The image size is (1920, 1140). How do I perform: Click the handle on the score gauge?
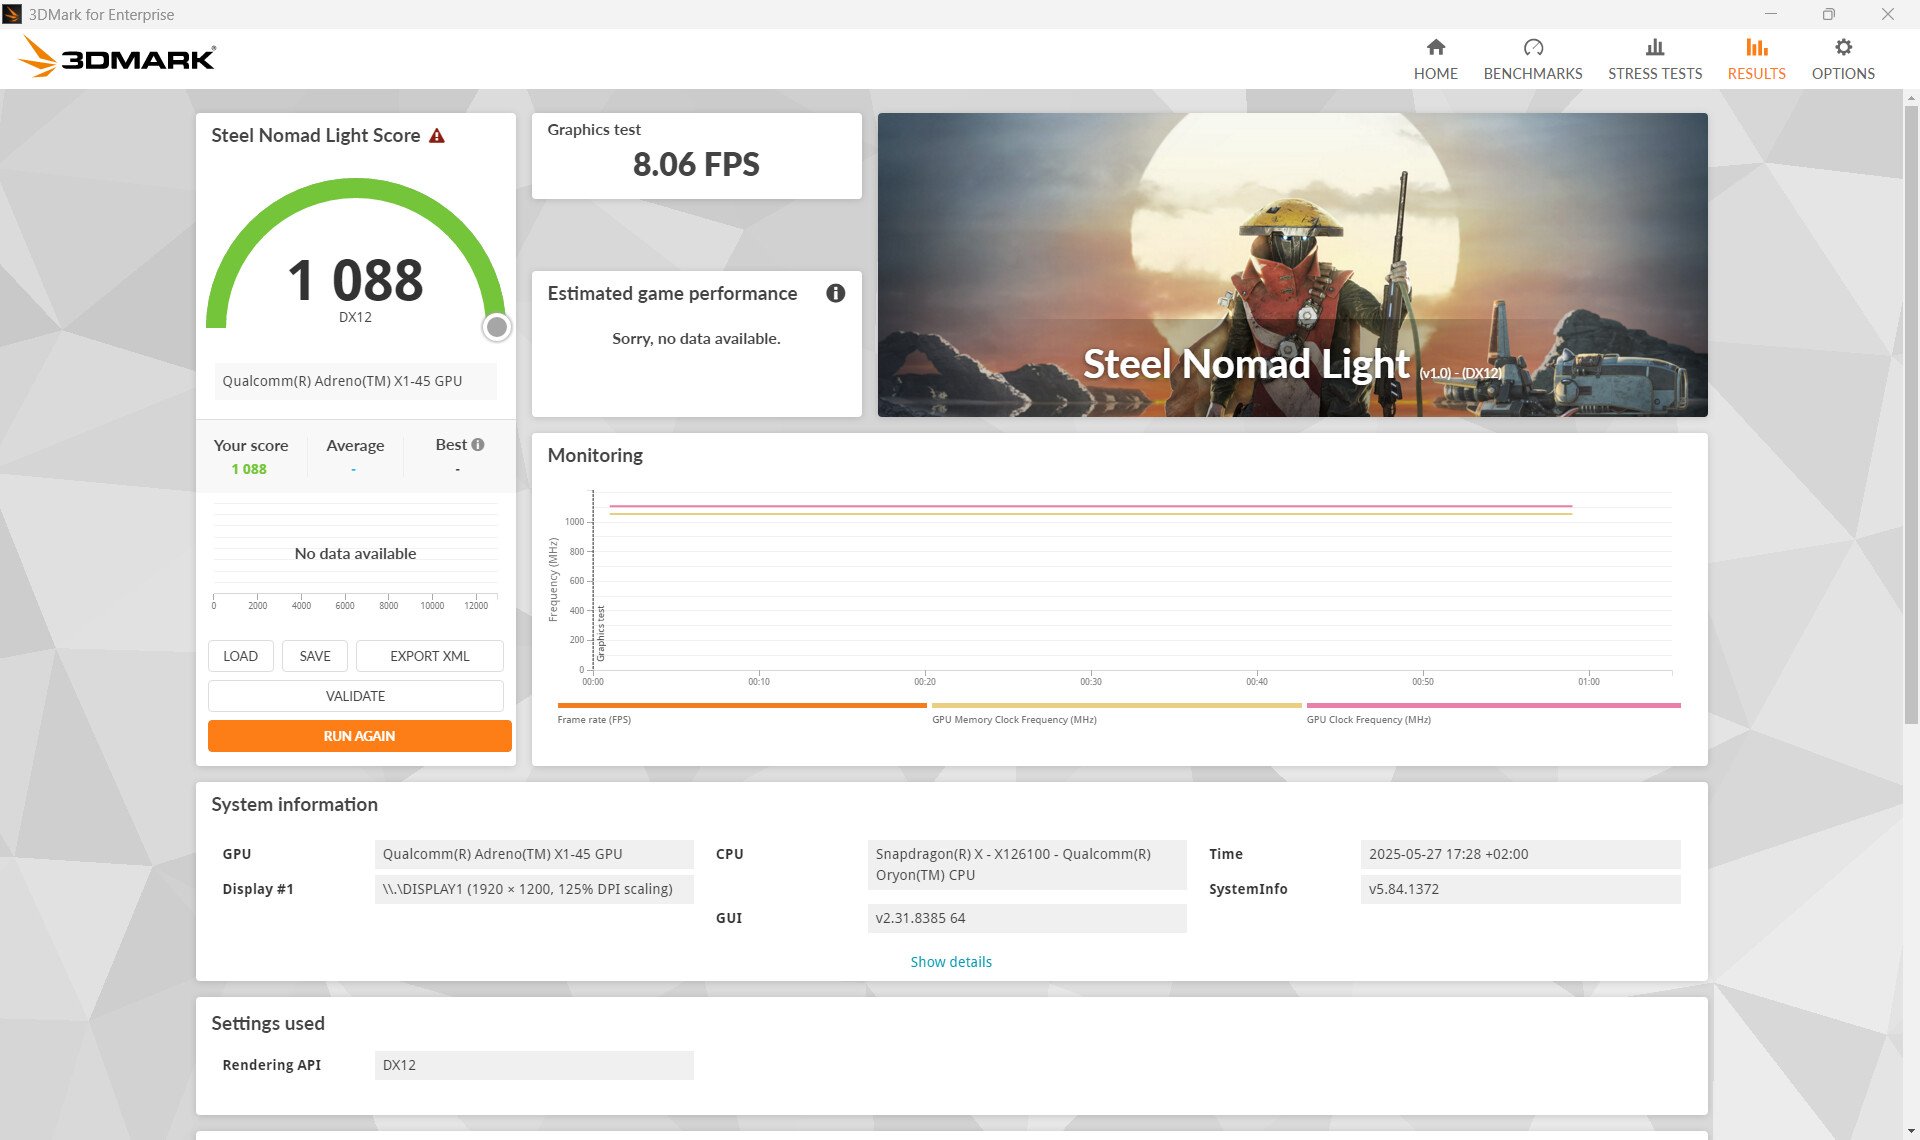pyautogui.click(x=497, y=327)
